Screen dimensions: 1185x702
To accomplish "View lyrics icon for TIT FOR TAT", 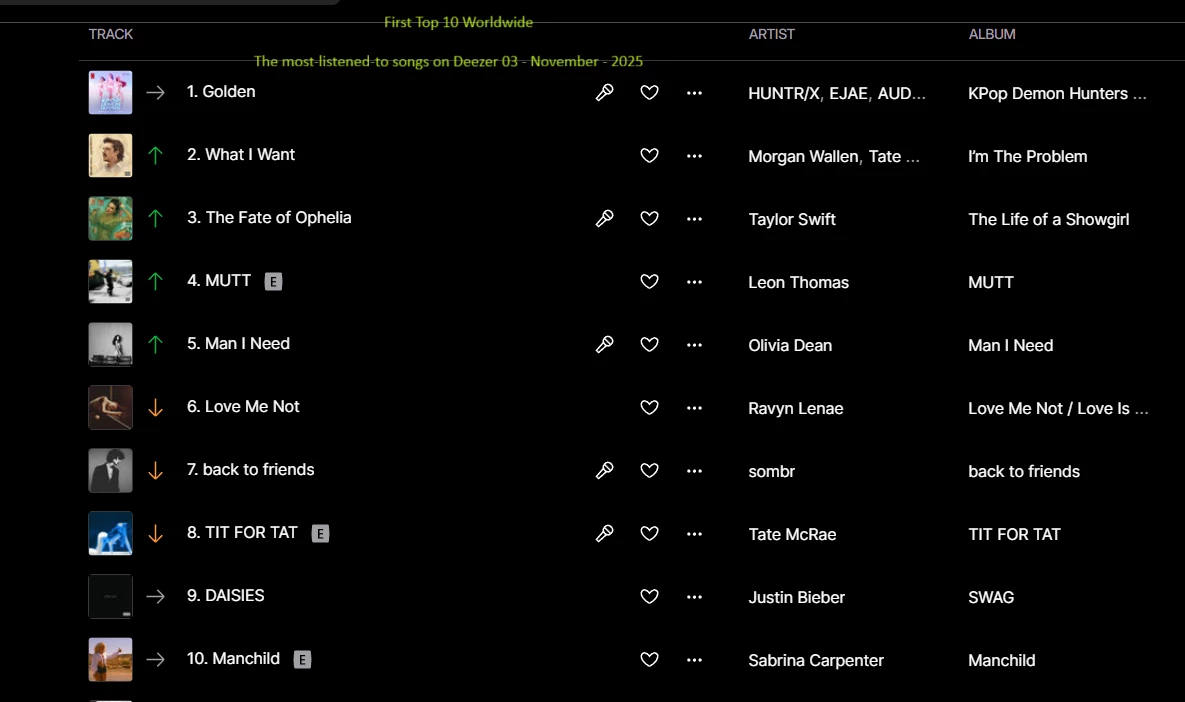I will [x=605, y=533].
